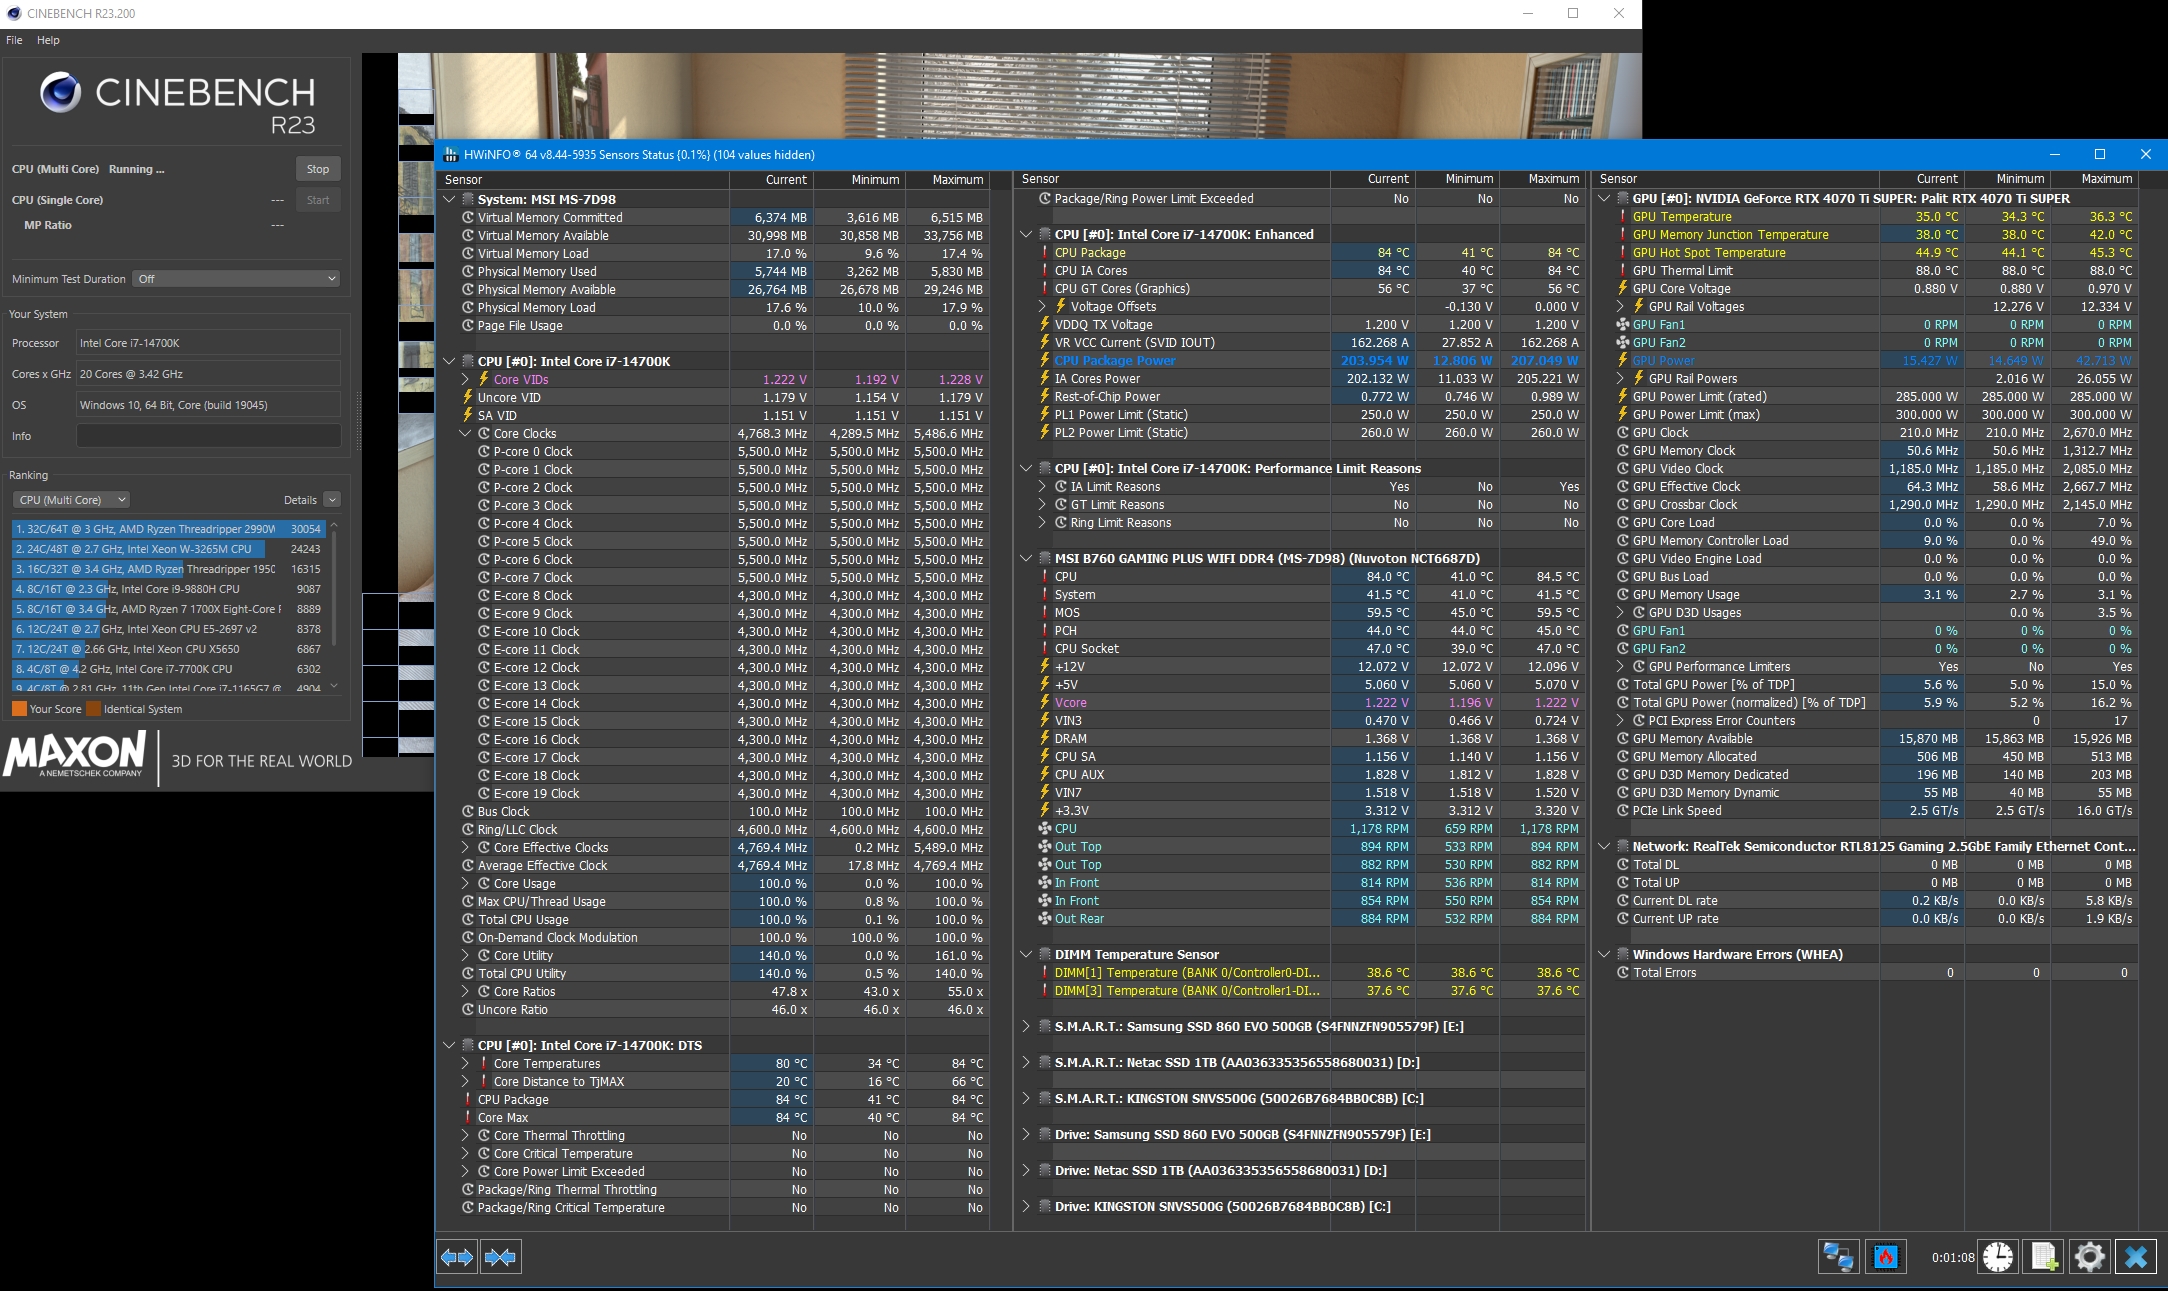
Task: Open the CPU (Multi Core) ranking dropdown
Action: click(x=72, y=500)
